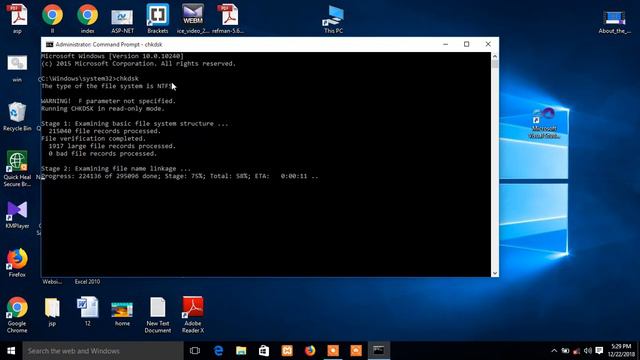Open the ice_video WEBM file
Viewport: 640px width, 360px height.
[193, 18]
